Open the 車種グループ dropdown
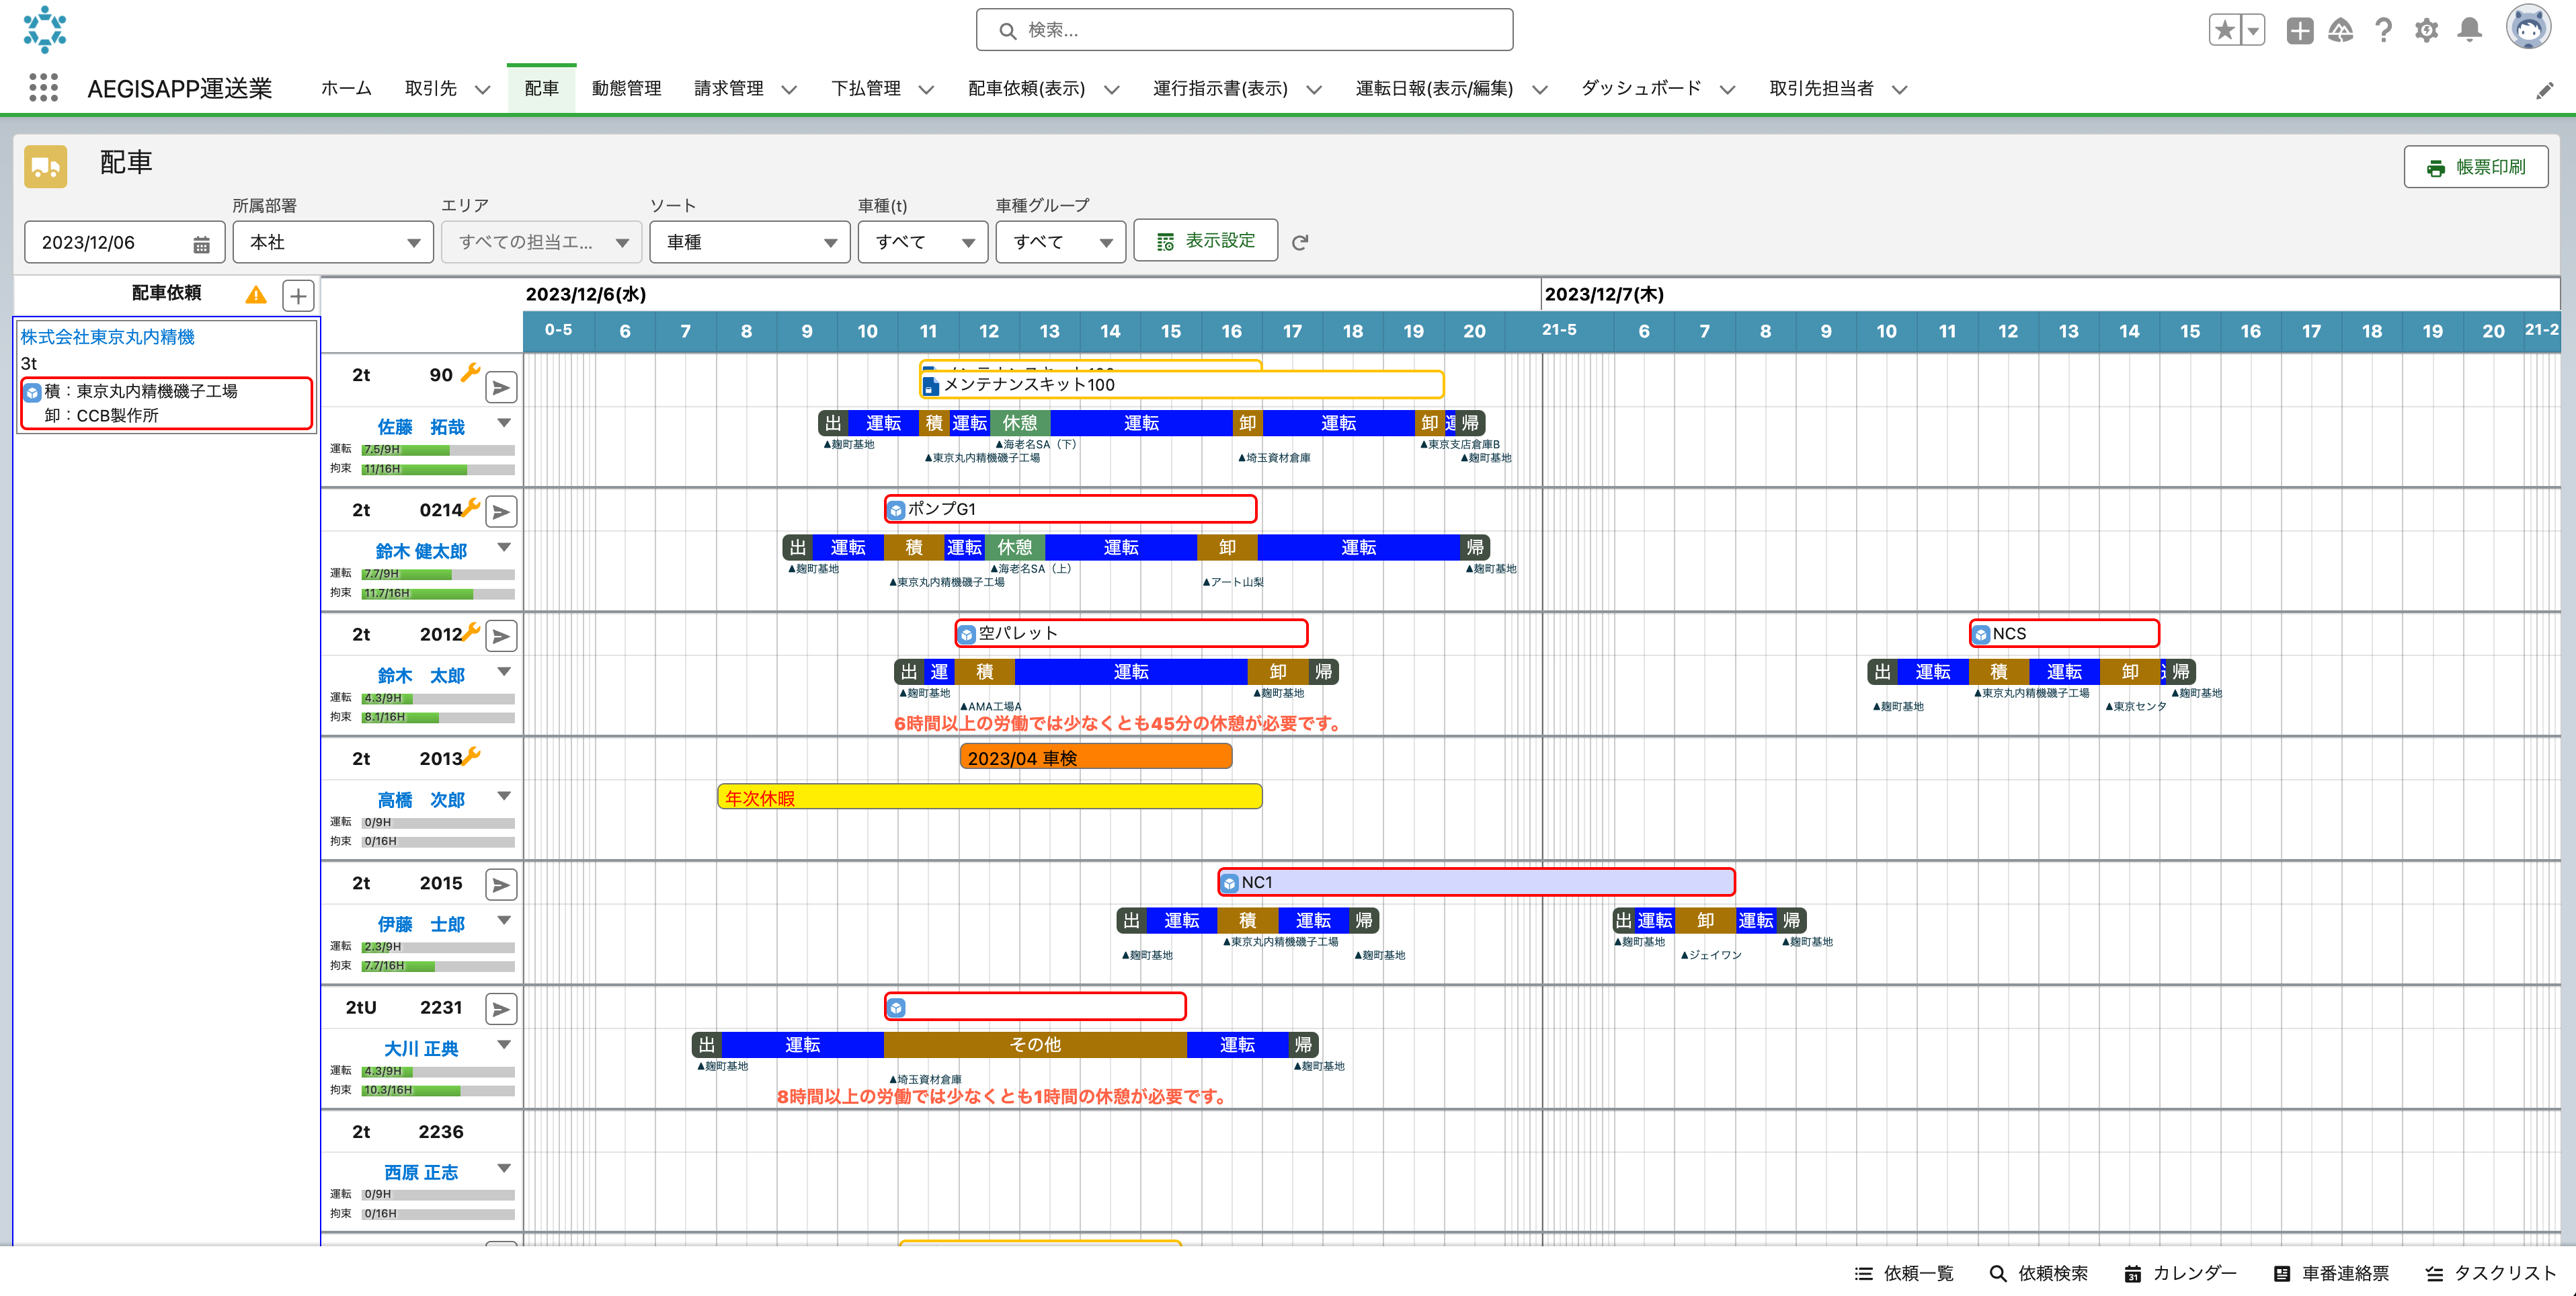Viewport: 2576px width, 1296px height. (x=1060, y=242)
